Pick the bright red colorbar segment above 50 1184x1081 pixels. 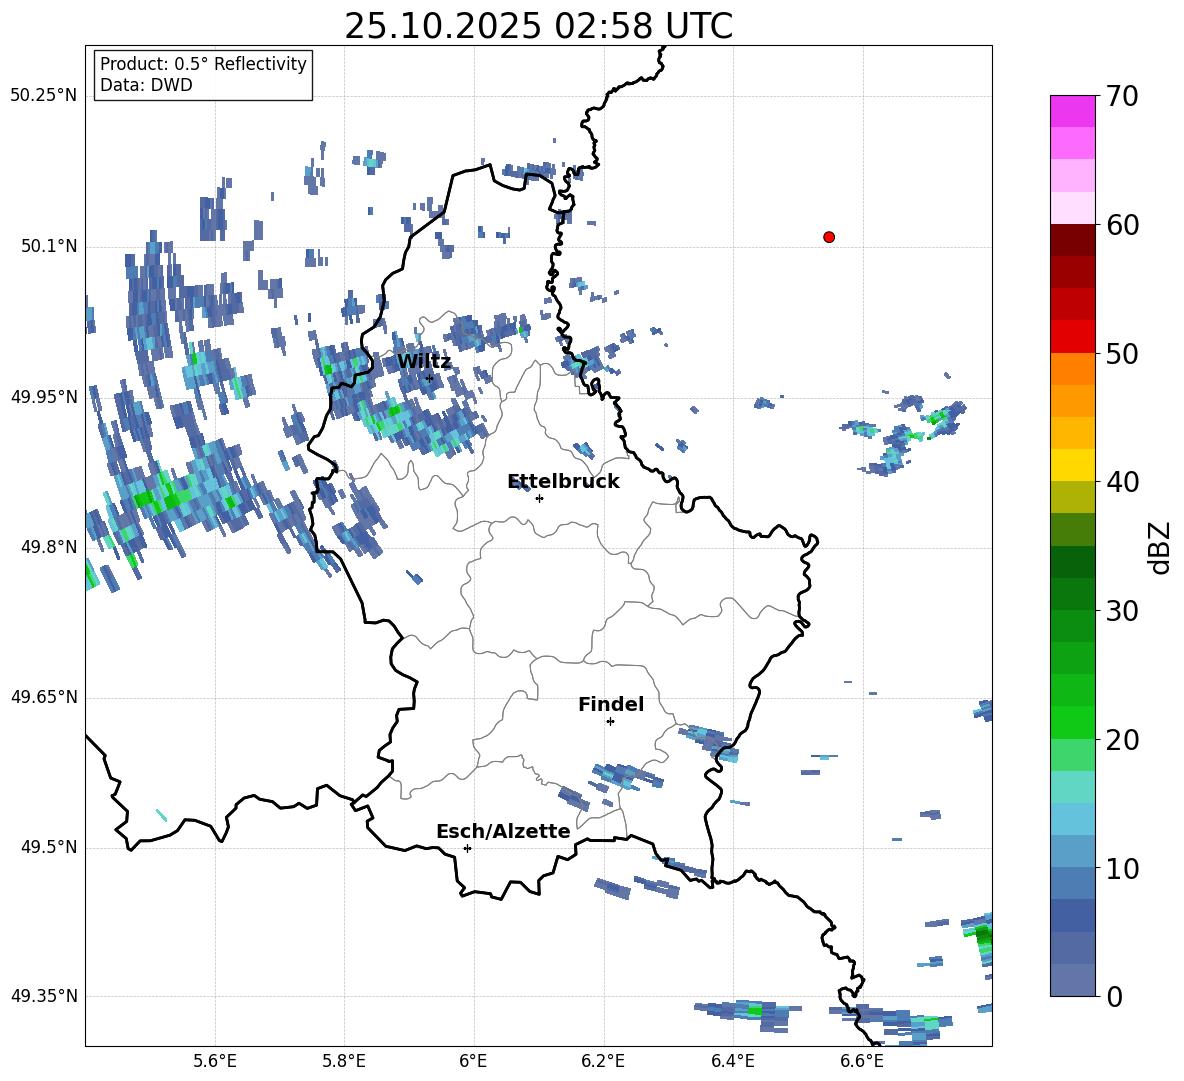coord(1072,337)
